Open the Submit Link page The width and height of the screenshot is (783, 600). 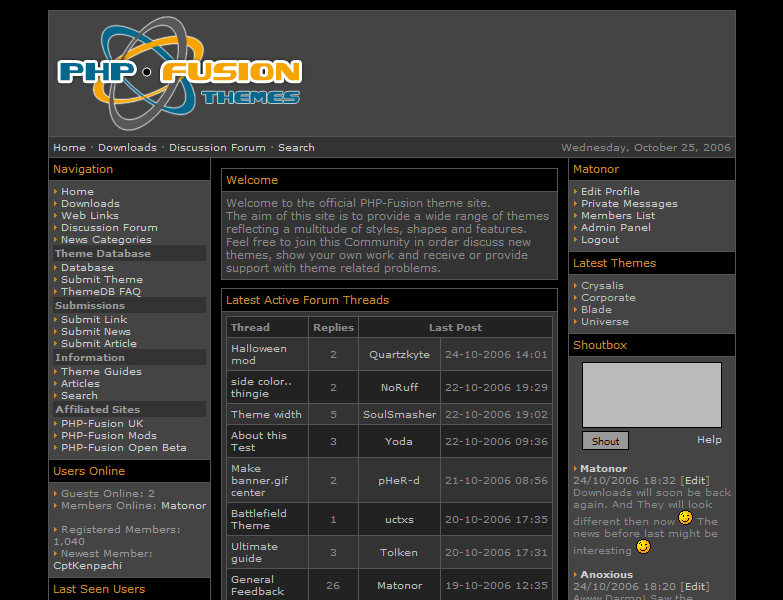click(94, 319)
